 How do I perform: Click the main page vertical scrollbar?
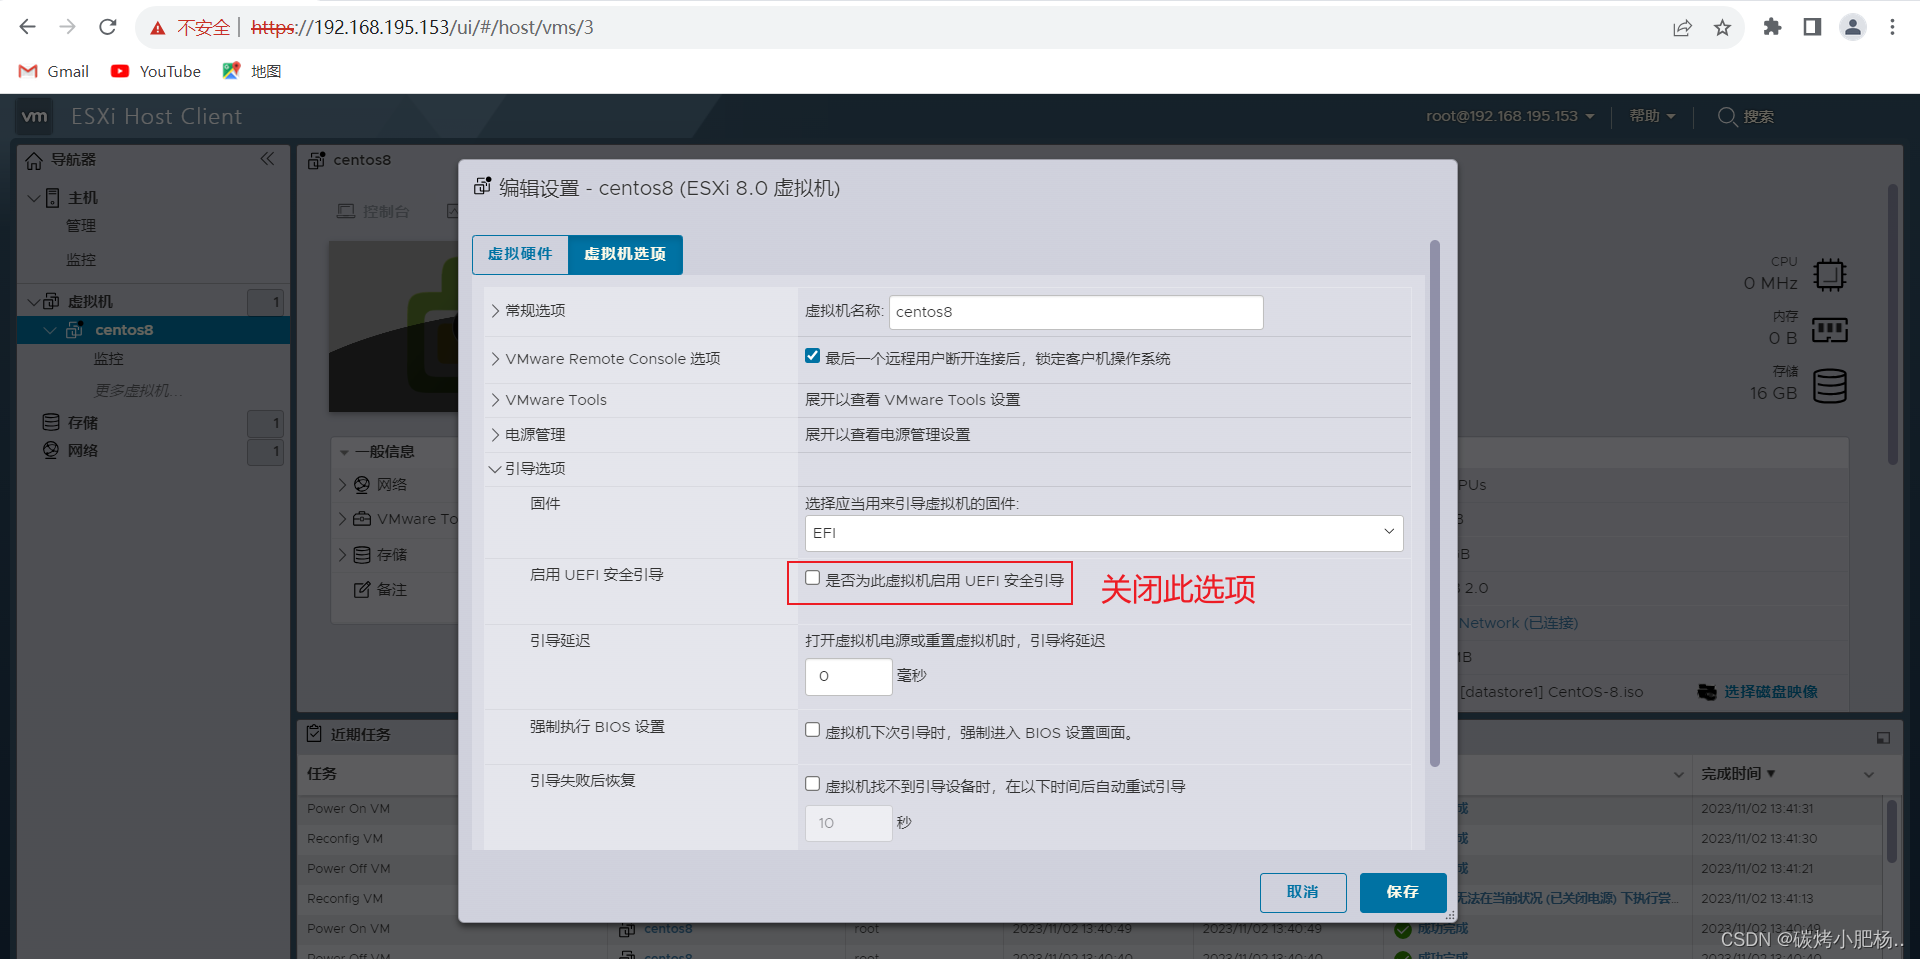[x=1892, y=324]
